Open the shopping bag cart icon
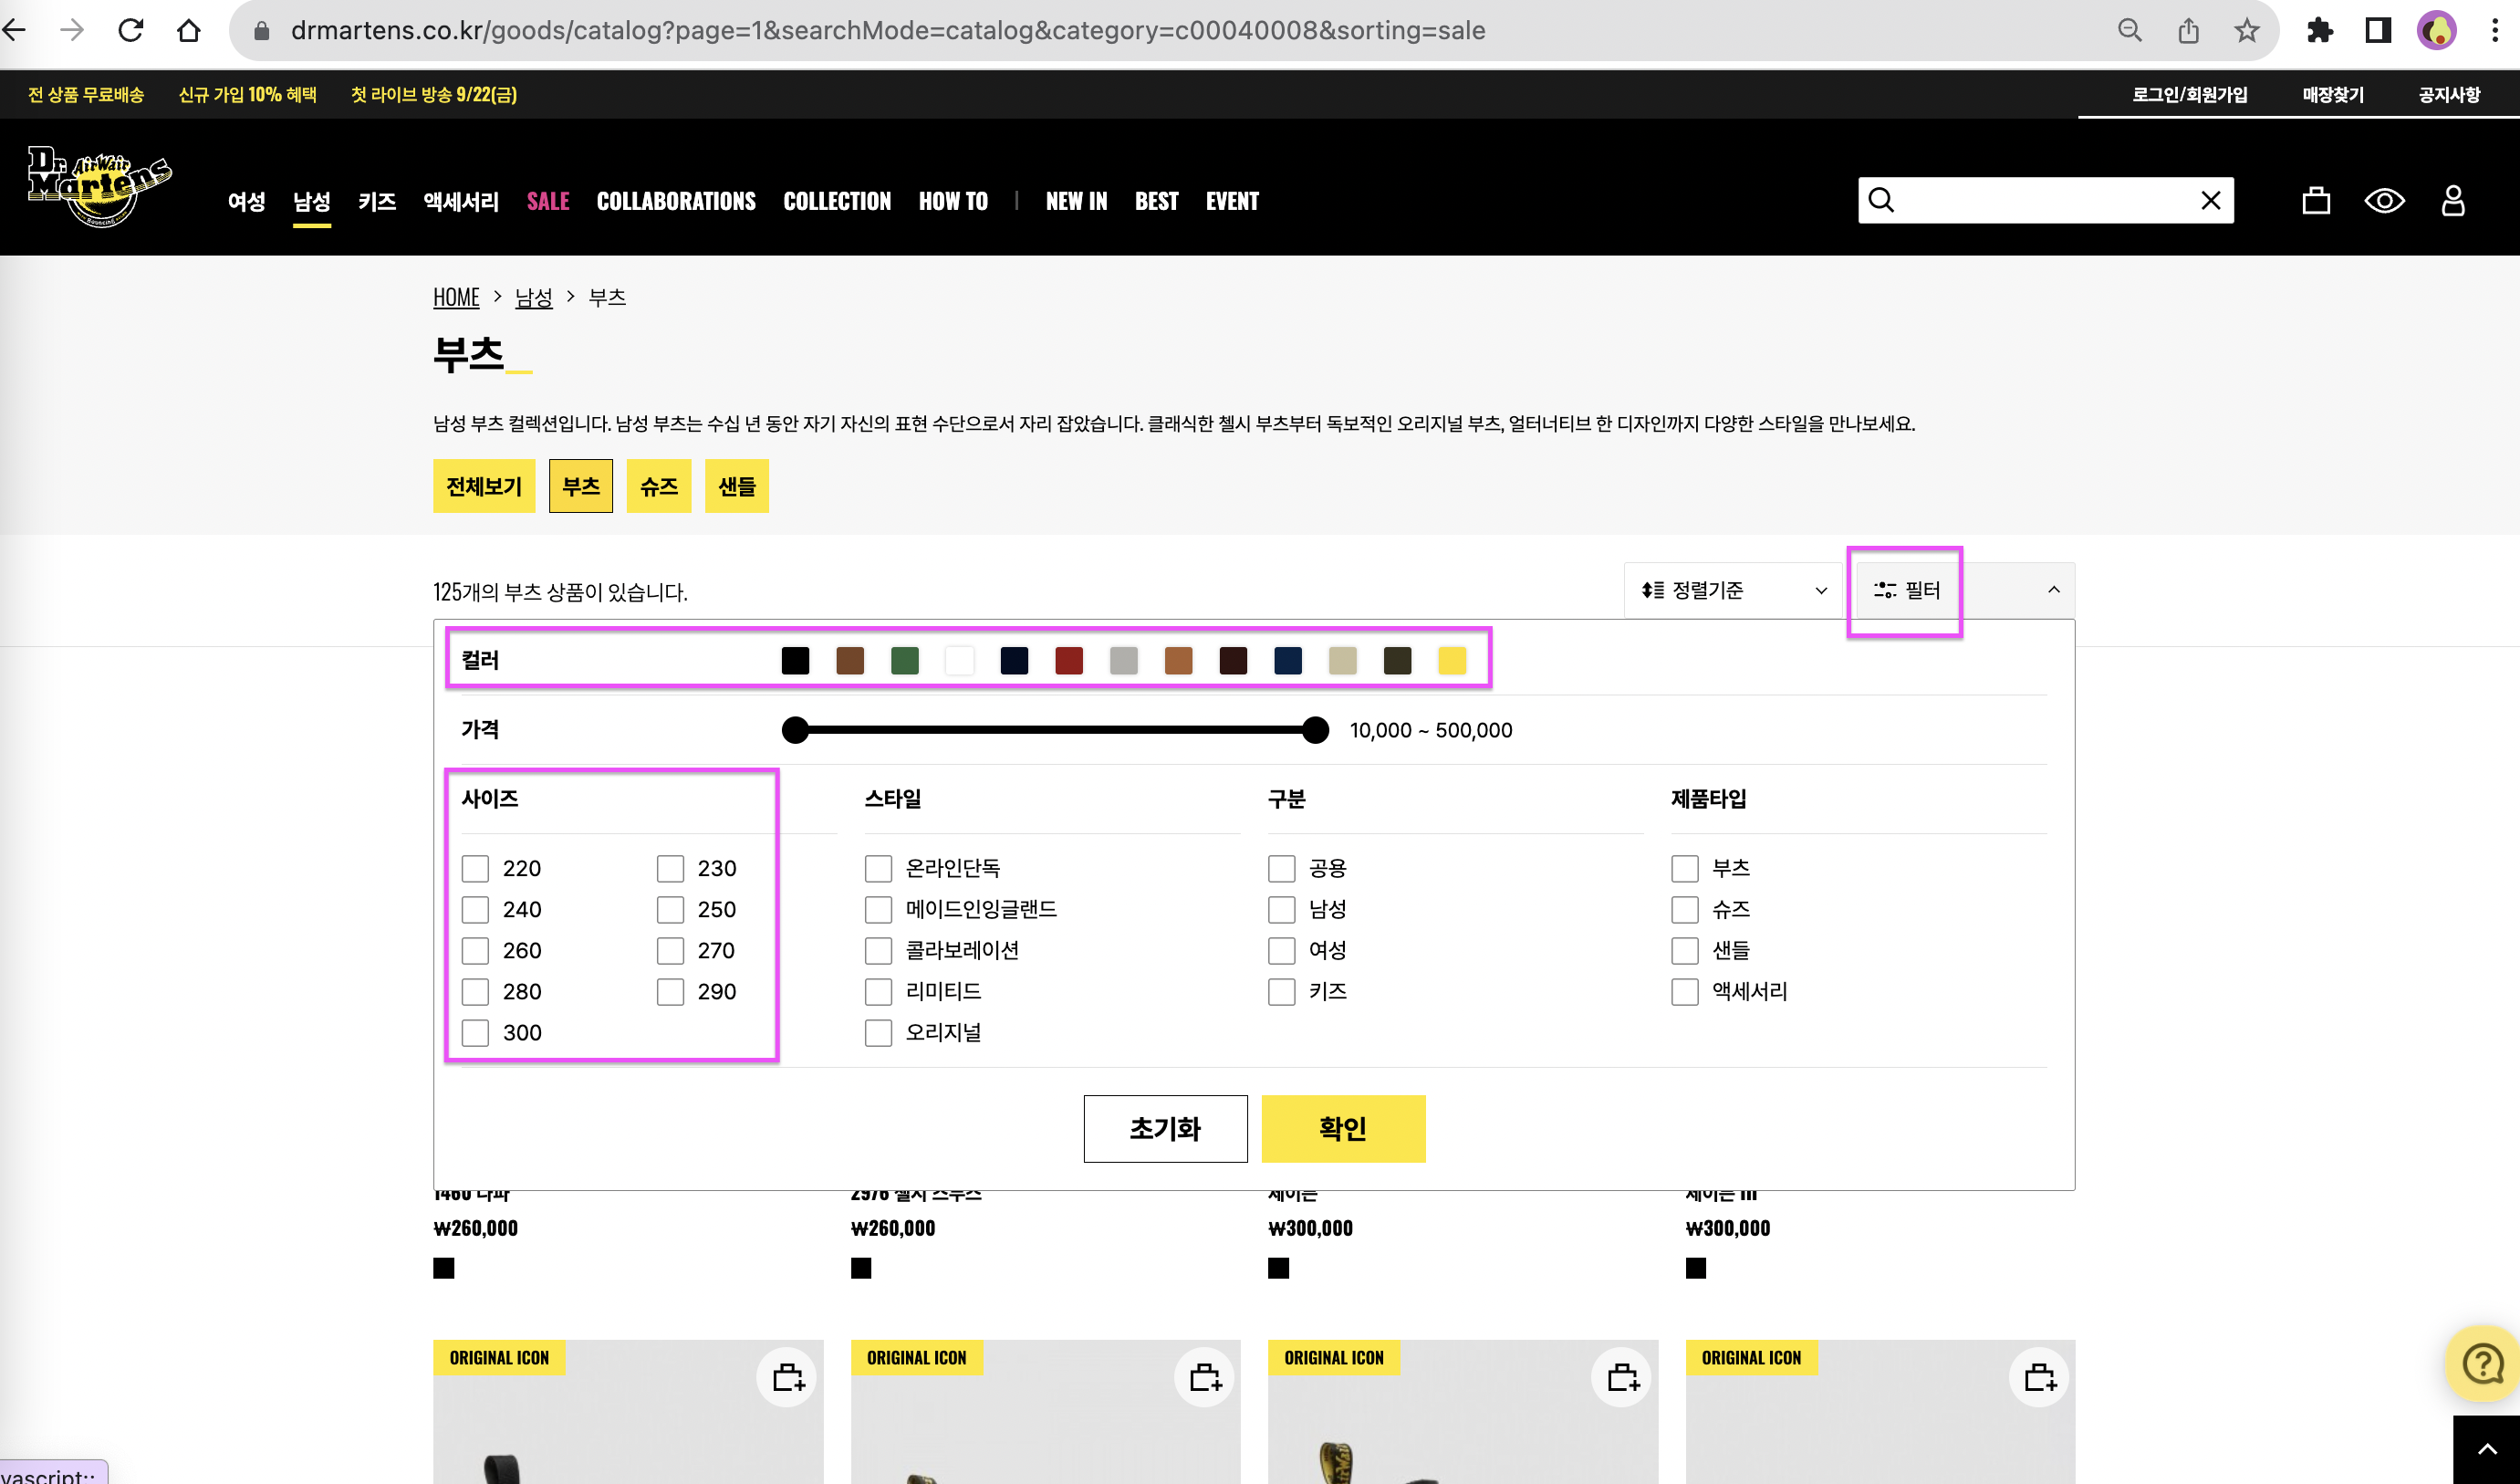 (x=2315, y=200)
